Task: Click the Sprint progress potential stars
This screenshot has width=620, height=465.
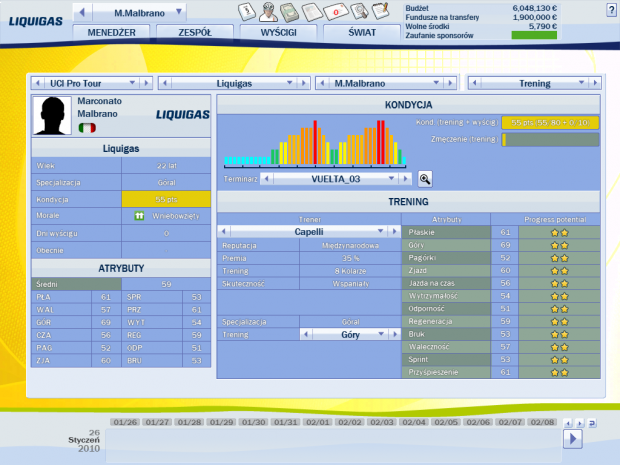Action: point(560,360)
